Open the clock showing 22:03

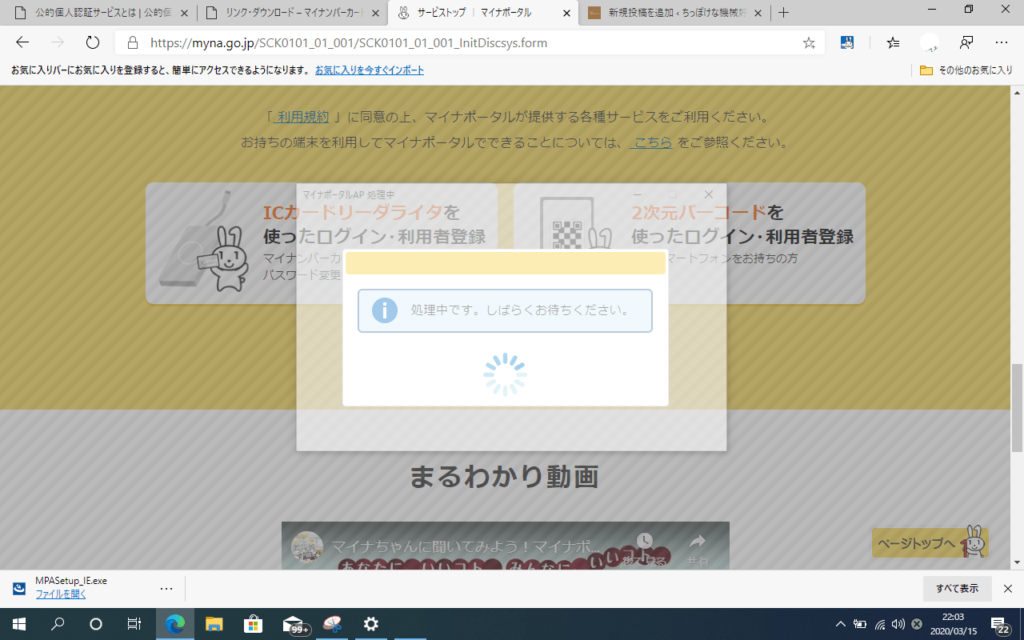[x=953, y=624]
